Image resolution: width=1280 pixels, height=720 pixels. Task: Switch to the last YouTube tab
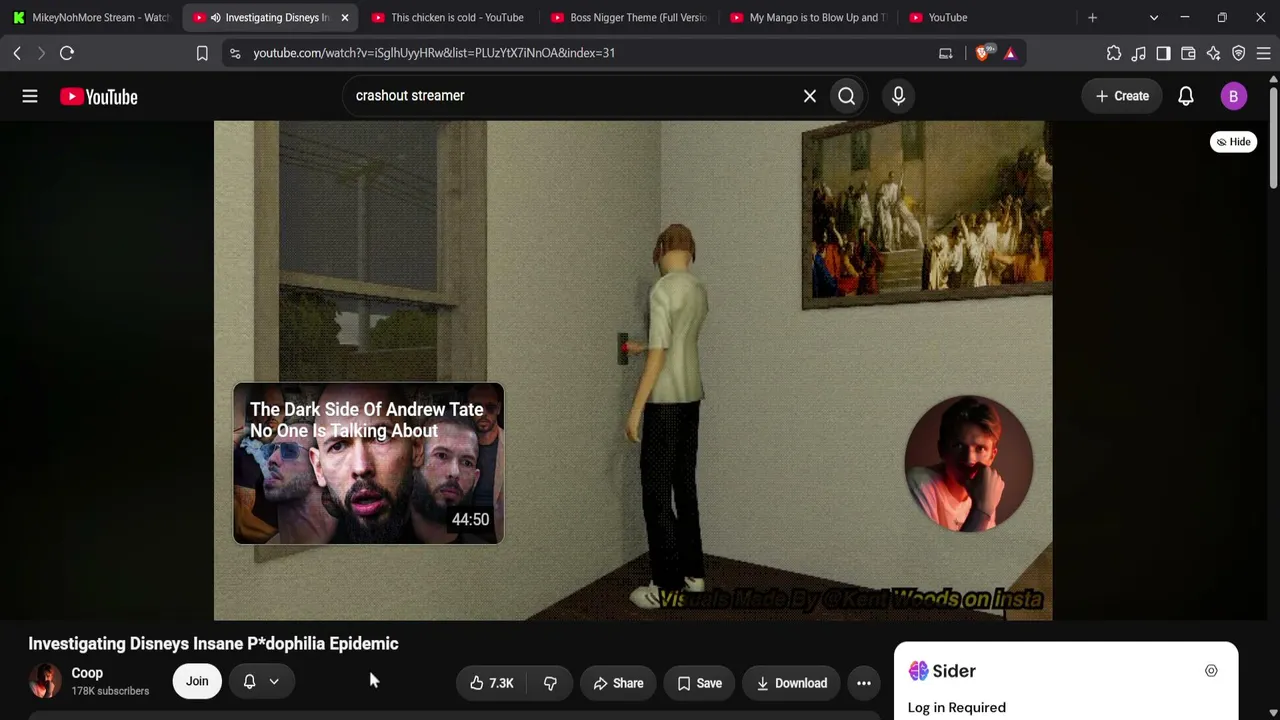[987, 17]
